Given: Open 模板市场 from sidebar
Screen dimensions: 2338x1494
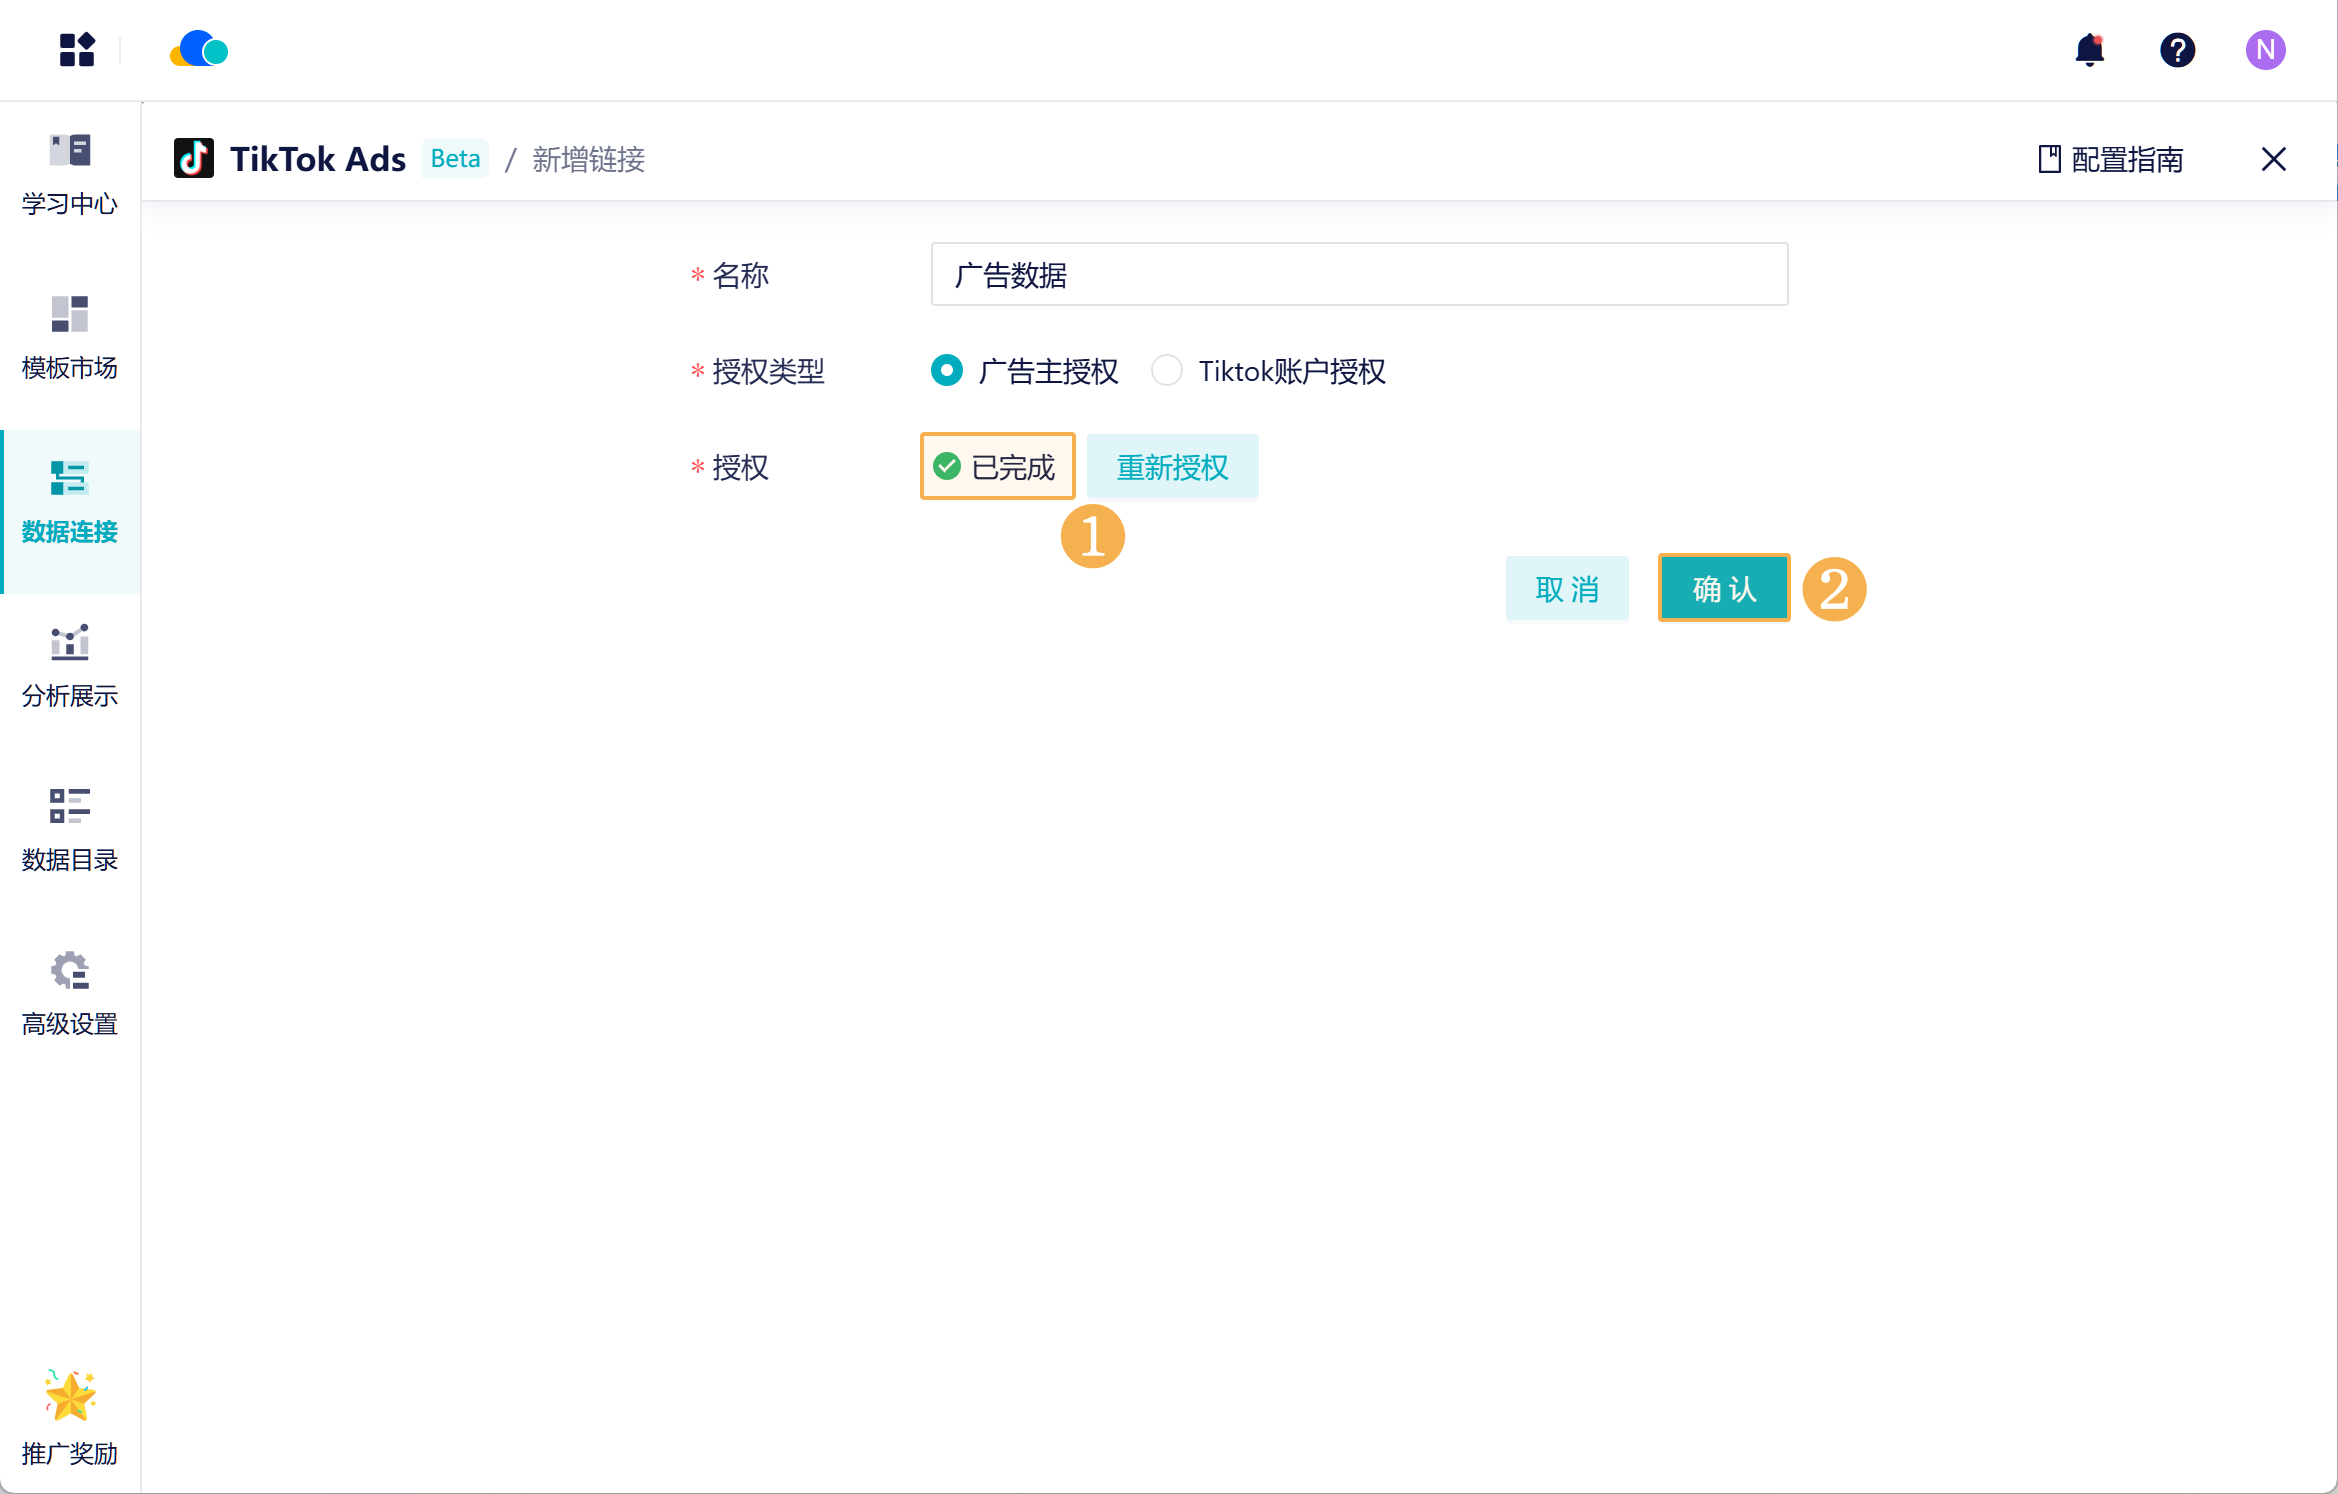Looking at the screenshot, I should point(70,337).
